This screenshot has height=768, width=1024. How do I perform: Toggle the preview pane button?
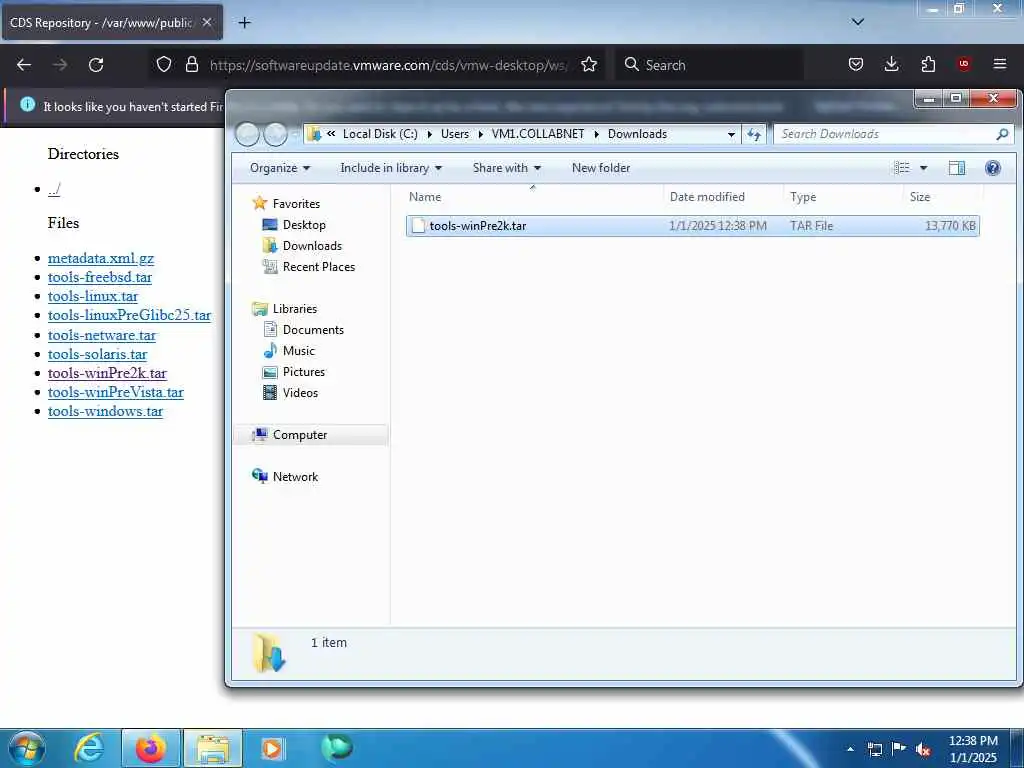point(957,168)
